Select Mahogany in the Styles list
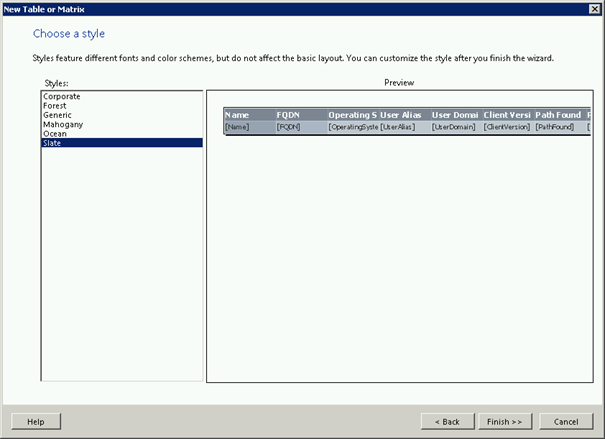Image resolution: width=605 pixels, height=439 pixels. (x=63, y=124)
